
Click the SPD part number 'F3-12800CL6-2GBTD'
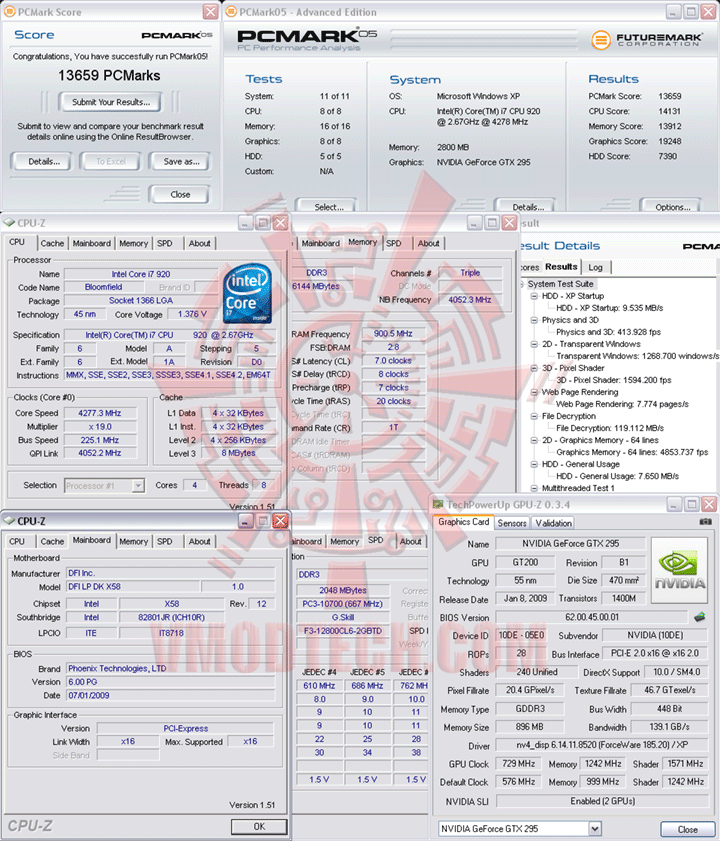pyautogui.click(x=343, y=631)
